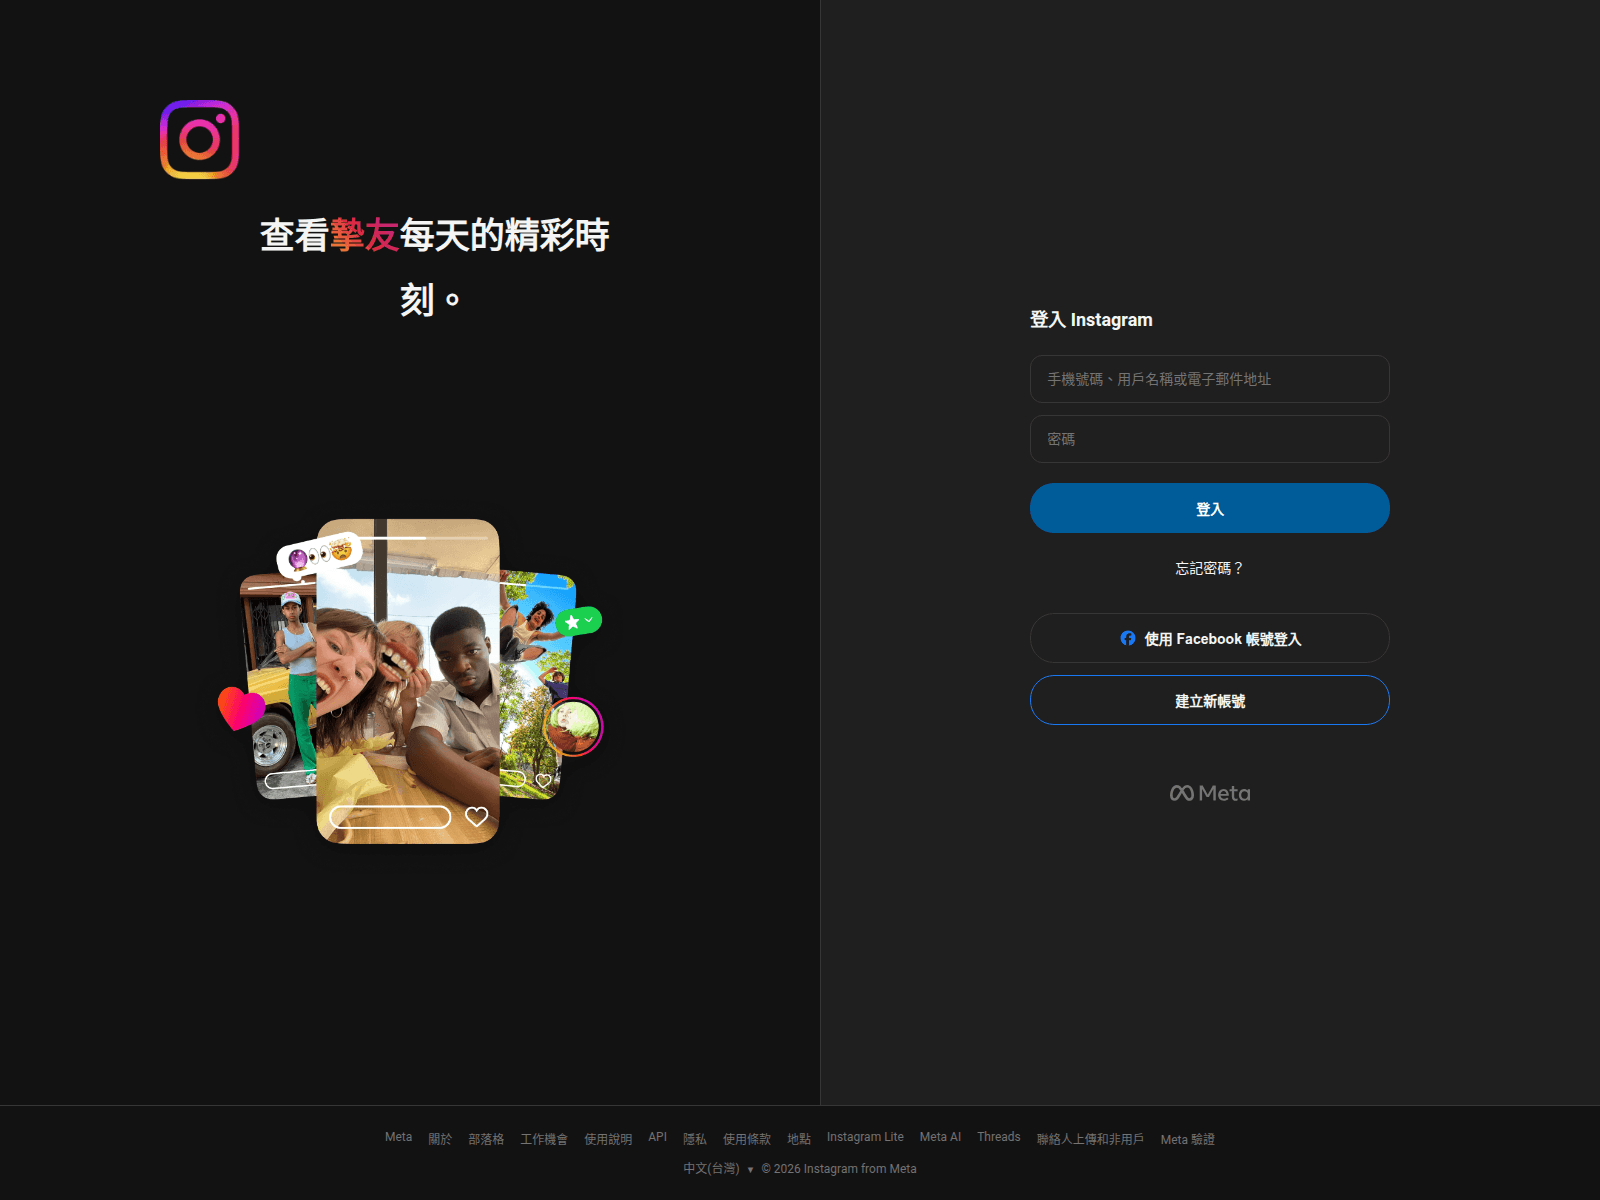The height and width of the screenshot is (1200, 1600).
Task: Open the 隱私 privacy footer link
Action: tap(695, 1139)
